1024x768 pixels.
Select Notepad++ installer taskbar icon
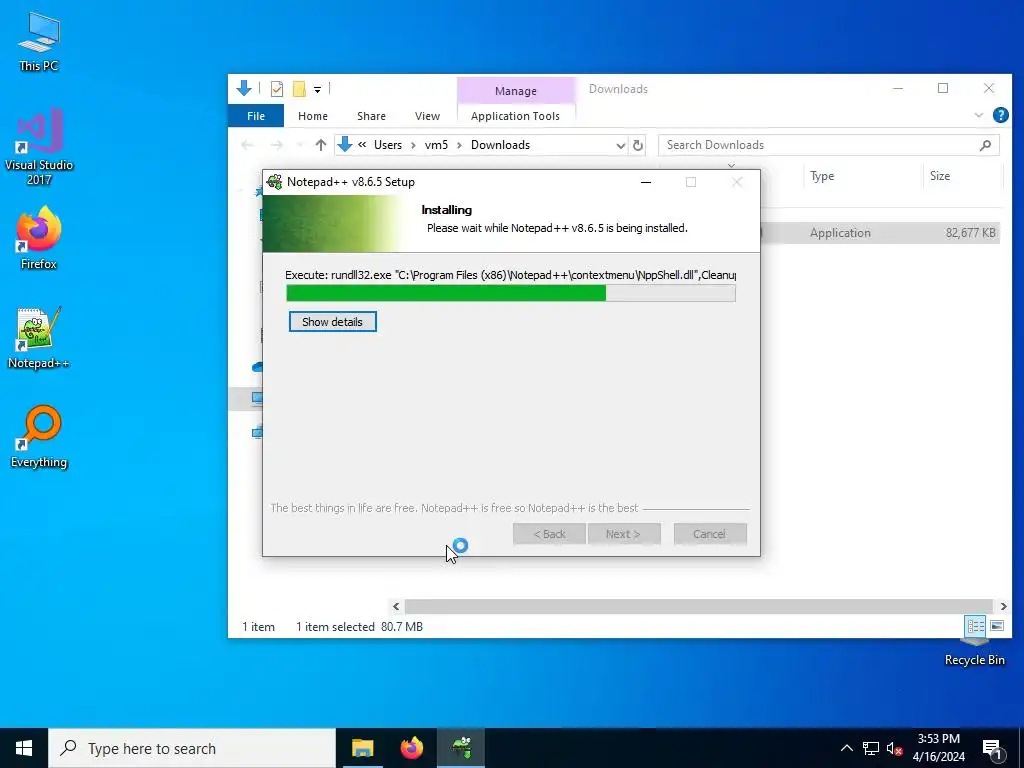tap(461, 748)
